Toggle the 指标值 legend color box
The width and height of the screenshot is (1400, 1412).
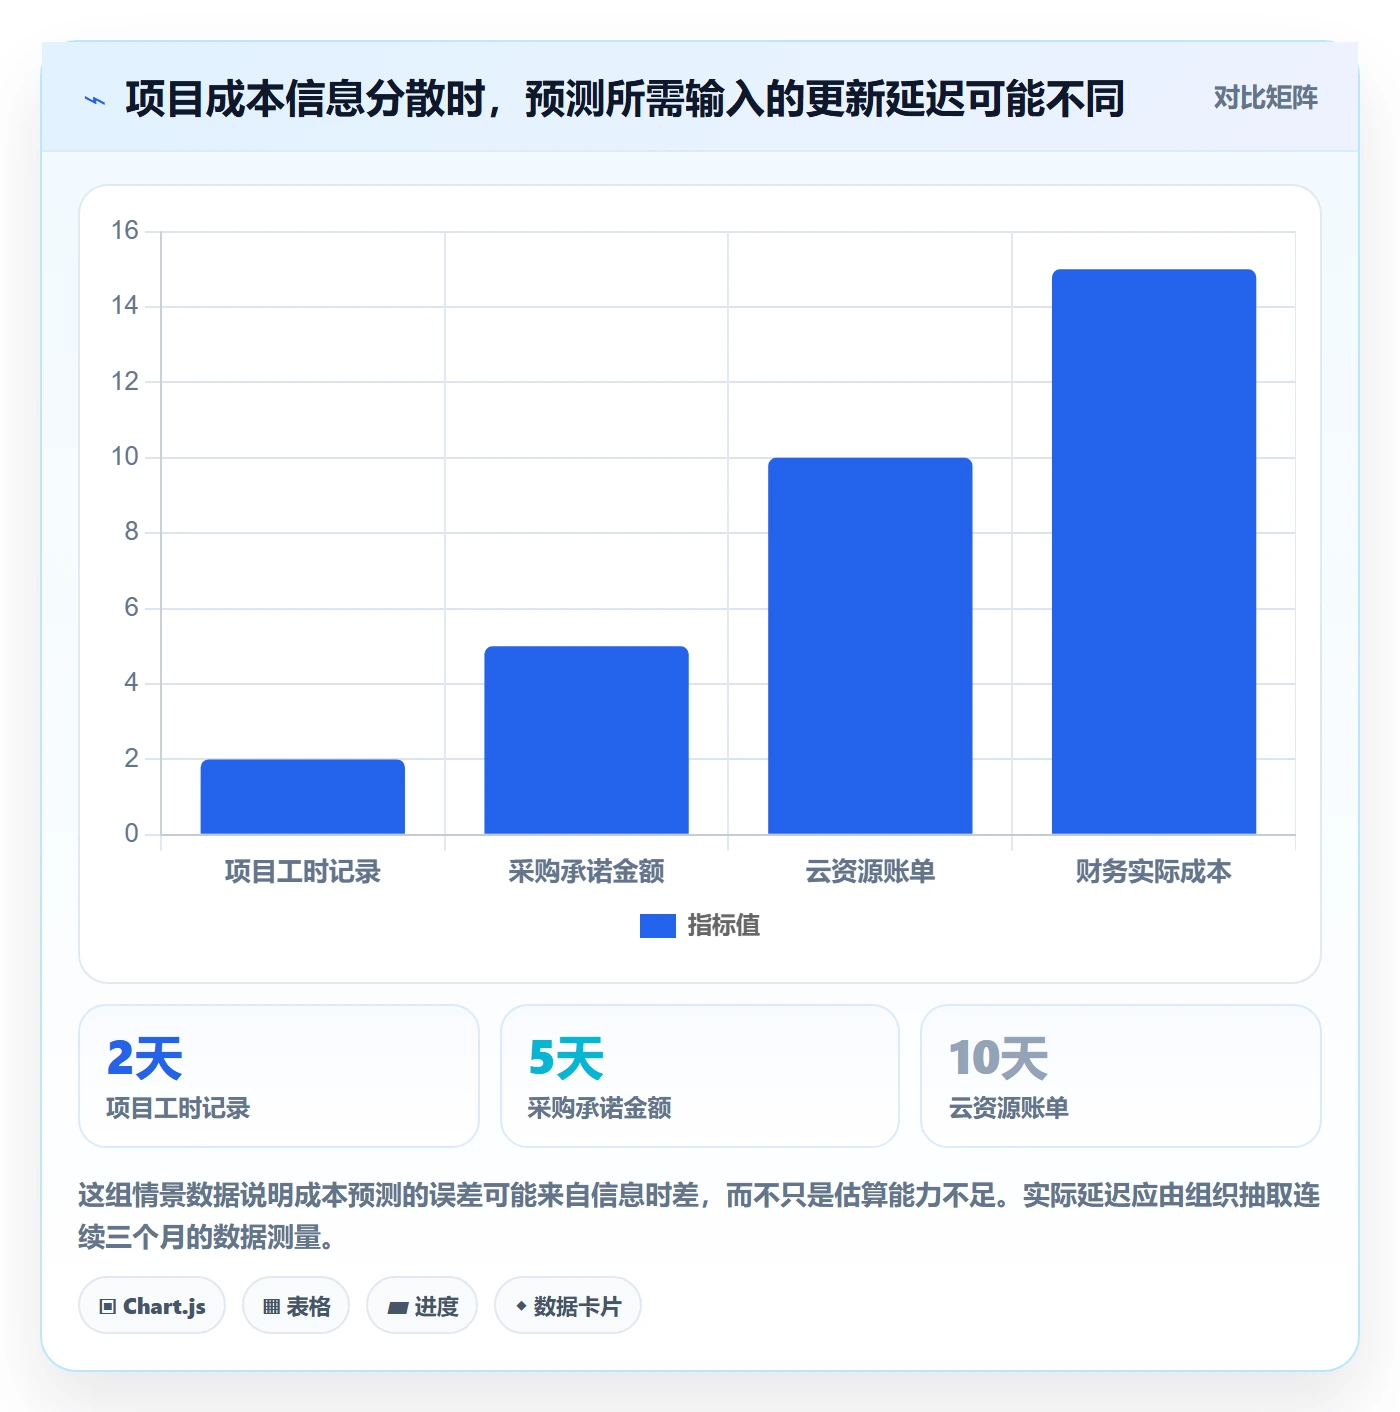click(657, 926)
